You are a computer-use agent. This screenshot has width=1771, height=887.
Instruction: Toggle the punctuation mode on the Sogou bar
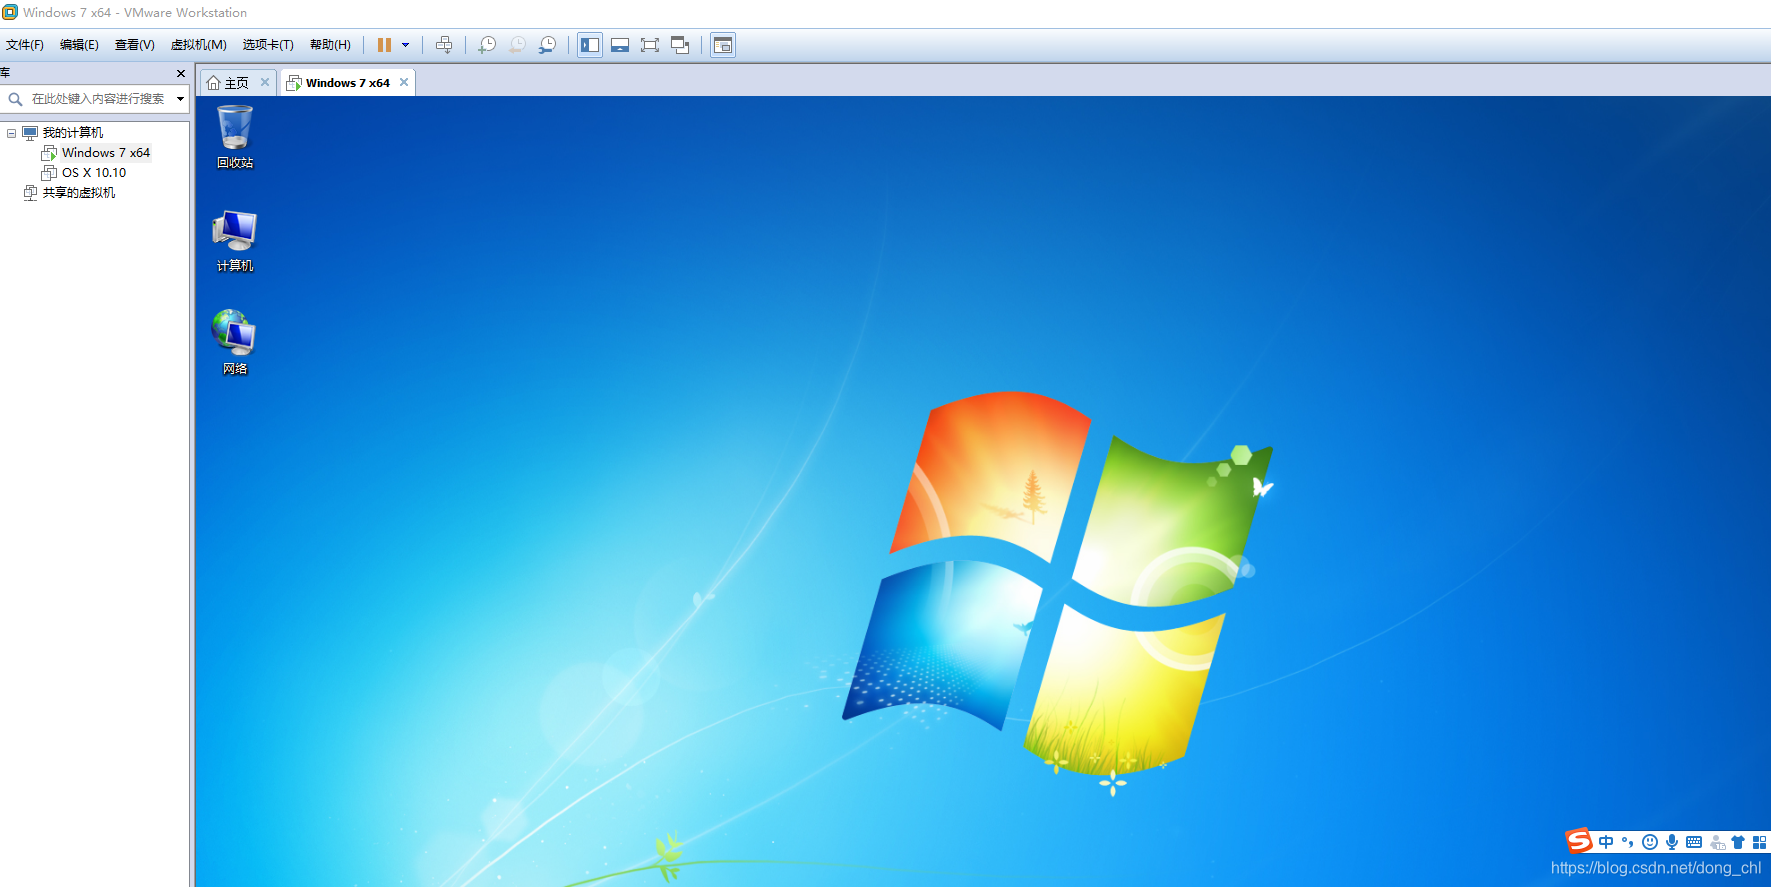(1628, 842)
